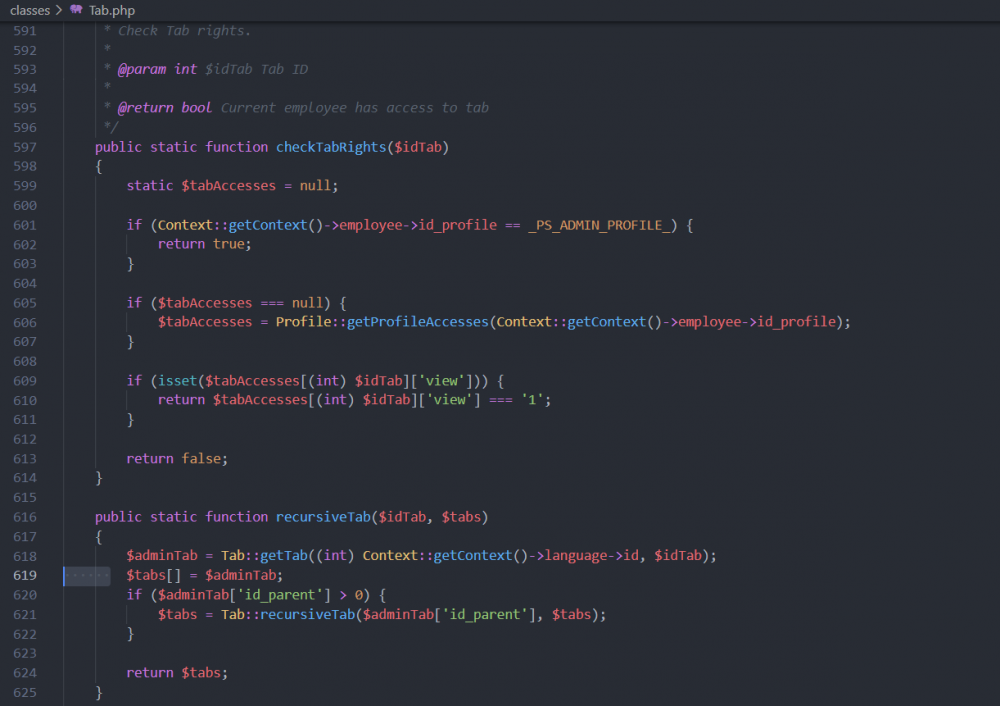This screenshot has height=706, width=1000.
Task: Click the 'classes' breadcrumb folder
Action: click(30, 10)
